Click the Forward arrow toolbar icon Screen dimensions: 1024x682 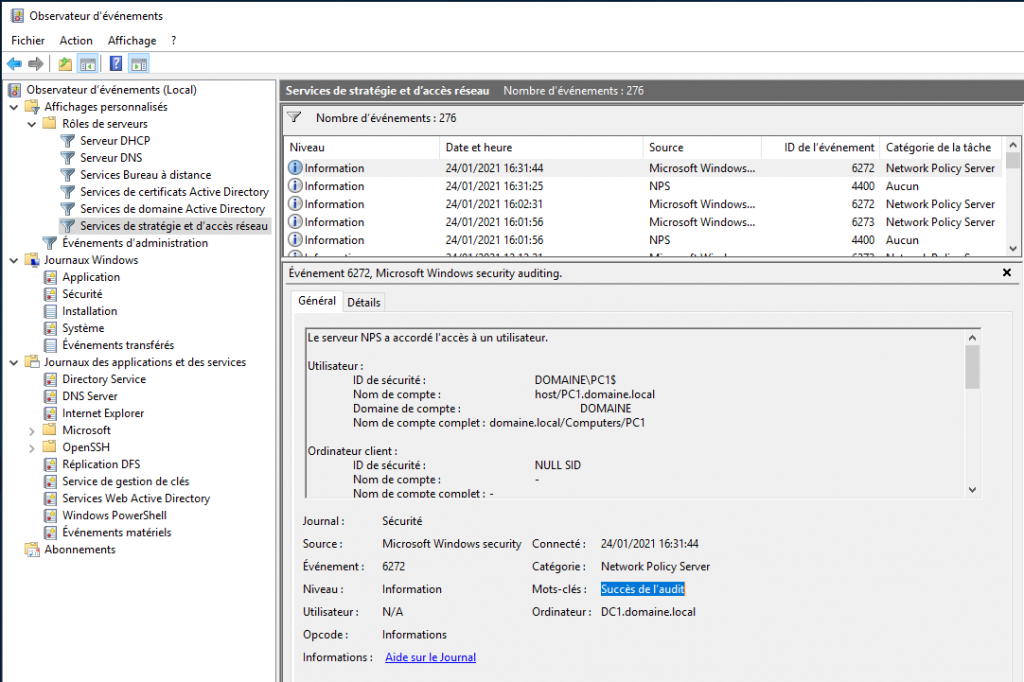(36, 63)
